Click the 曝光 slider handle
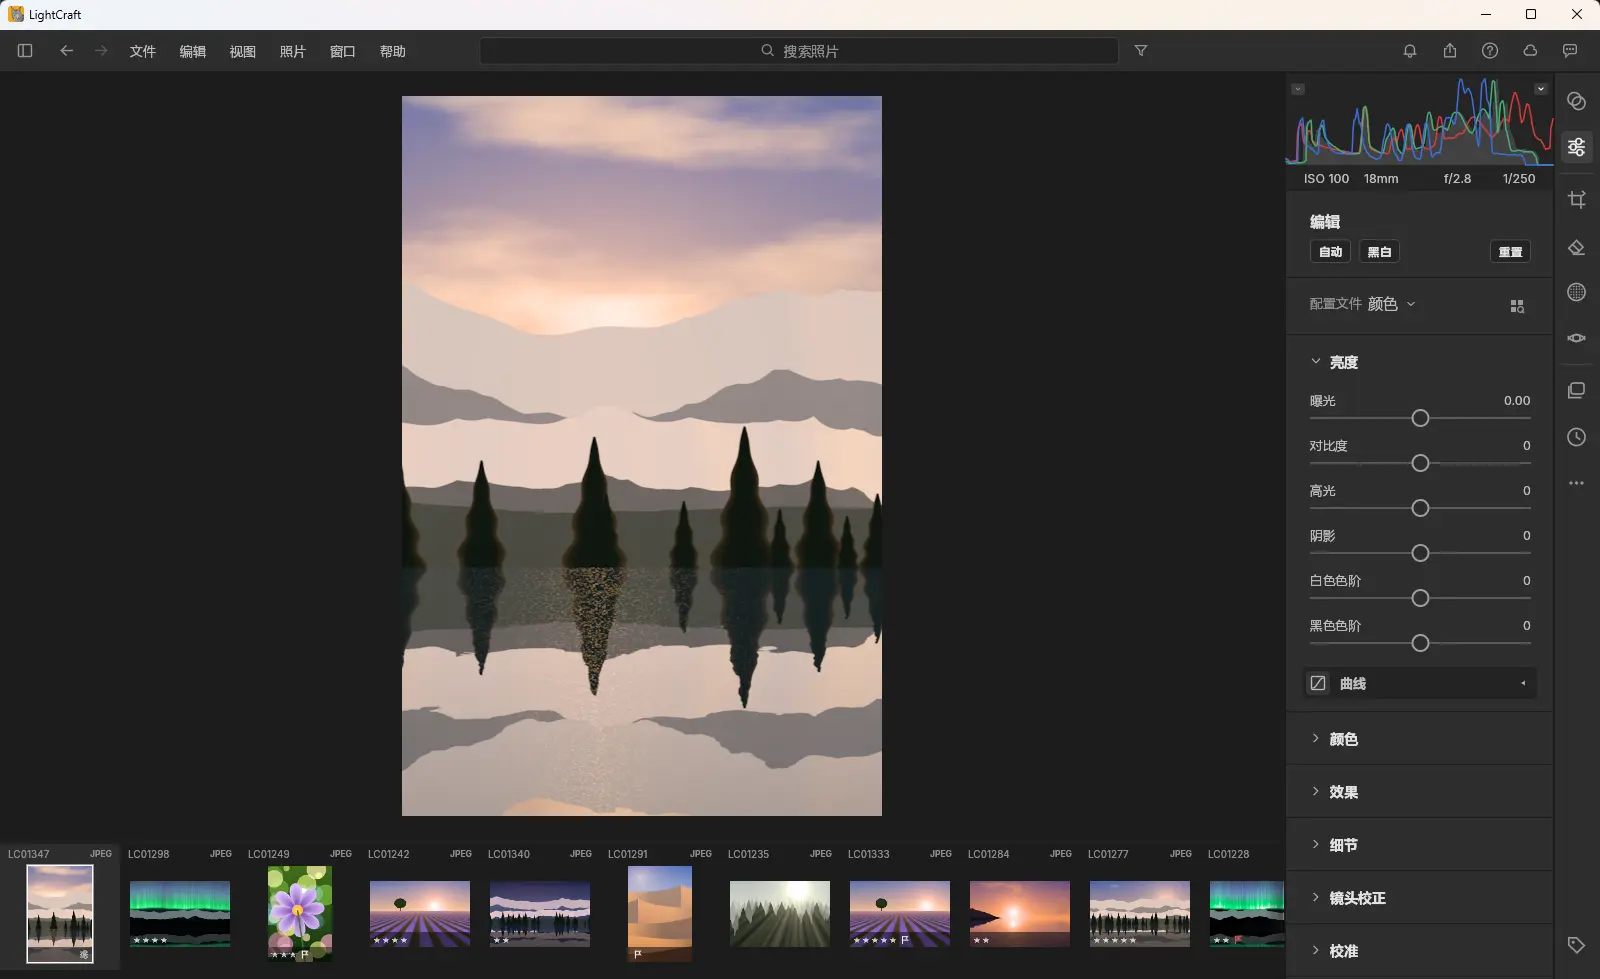The image size is (1600, 979). point(1420,418)
